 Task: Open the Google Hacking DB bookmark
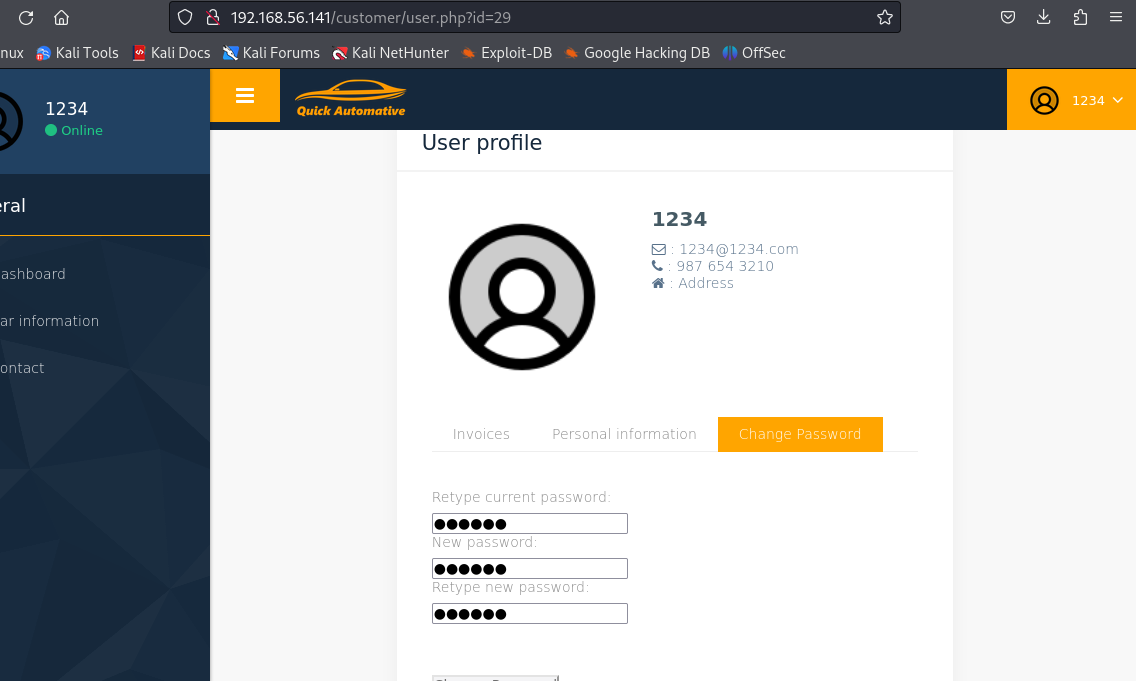click(x=638, y=53)
